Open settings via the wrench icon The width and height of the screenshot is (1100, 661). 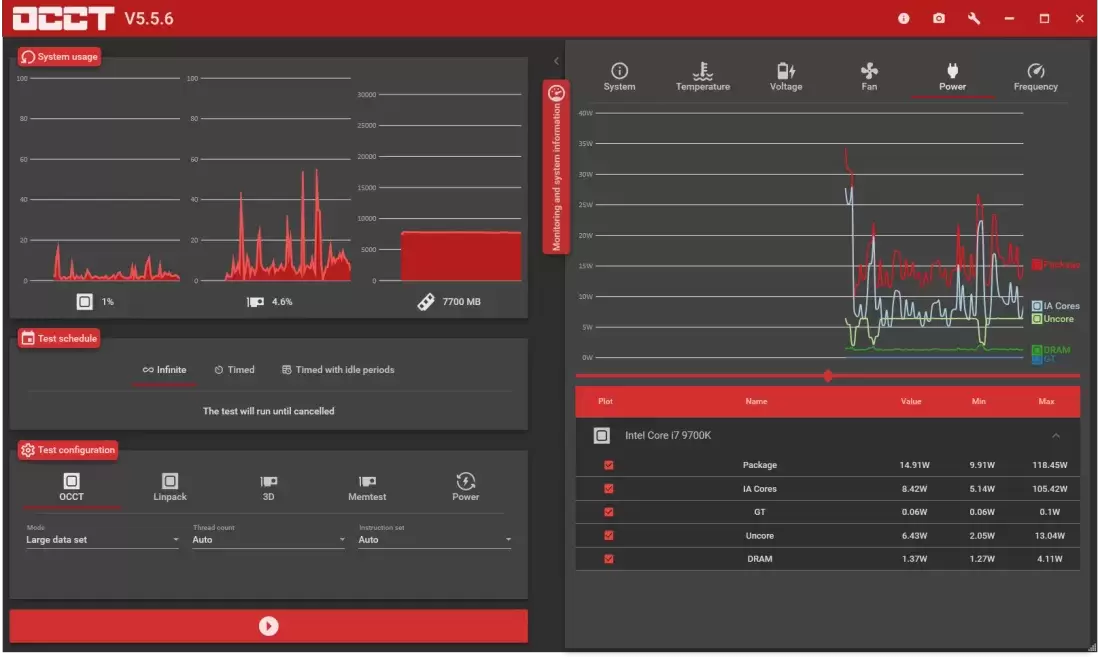tap(974, 18)
